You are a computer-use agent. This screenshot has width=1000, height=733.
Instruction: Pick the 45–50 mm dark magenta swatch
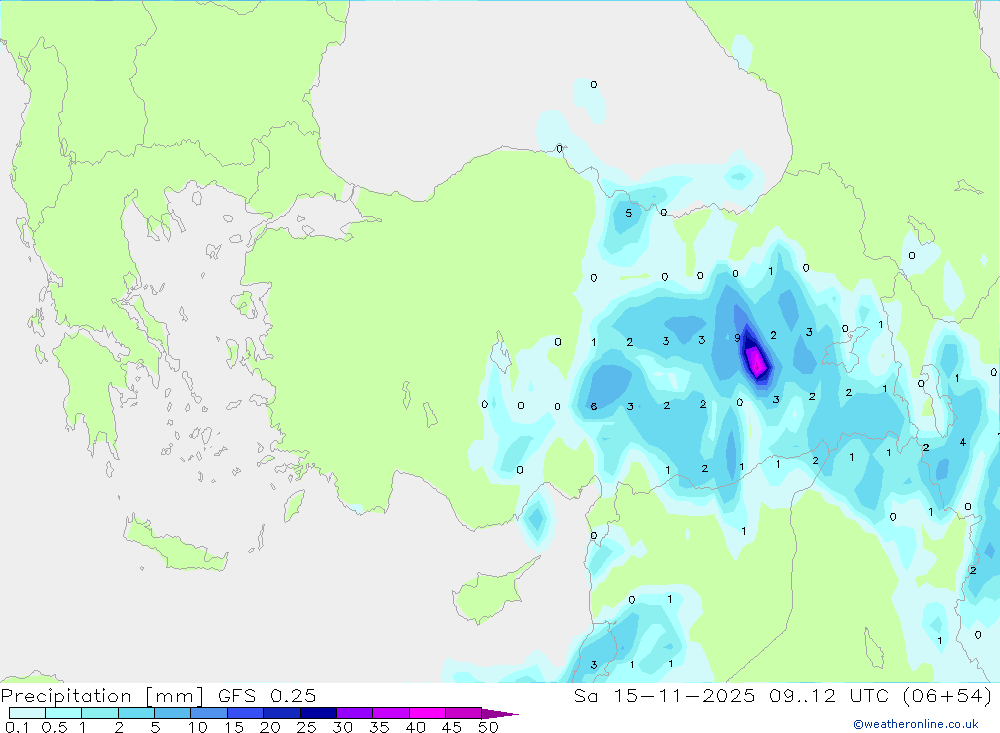pos(463,713)
